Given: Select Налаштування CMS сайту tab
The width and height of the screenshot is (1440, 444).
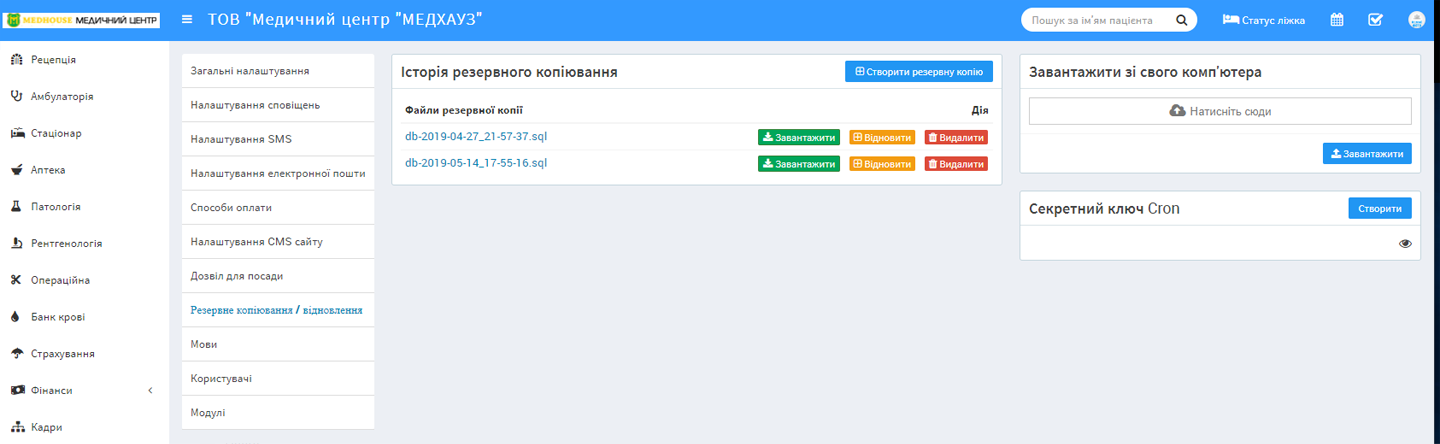Looking at the screenshot, I should [278, 241].
